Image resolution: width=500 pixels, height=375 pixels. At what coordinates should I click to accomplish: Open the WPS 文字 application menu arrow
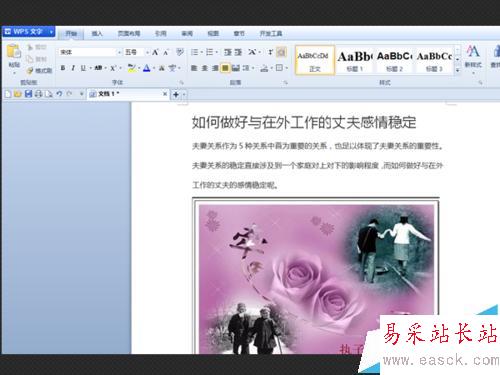51,32
